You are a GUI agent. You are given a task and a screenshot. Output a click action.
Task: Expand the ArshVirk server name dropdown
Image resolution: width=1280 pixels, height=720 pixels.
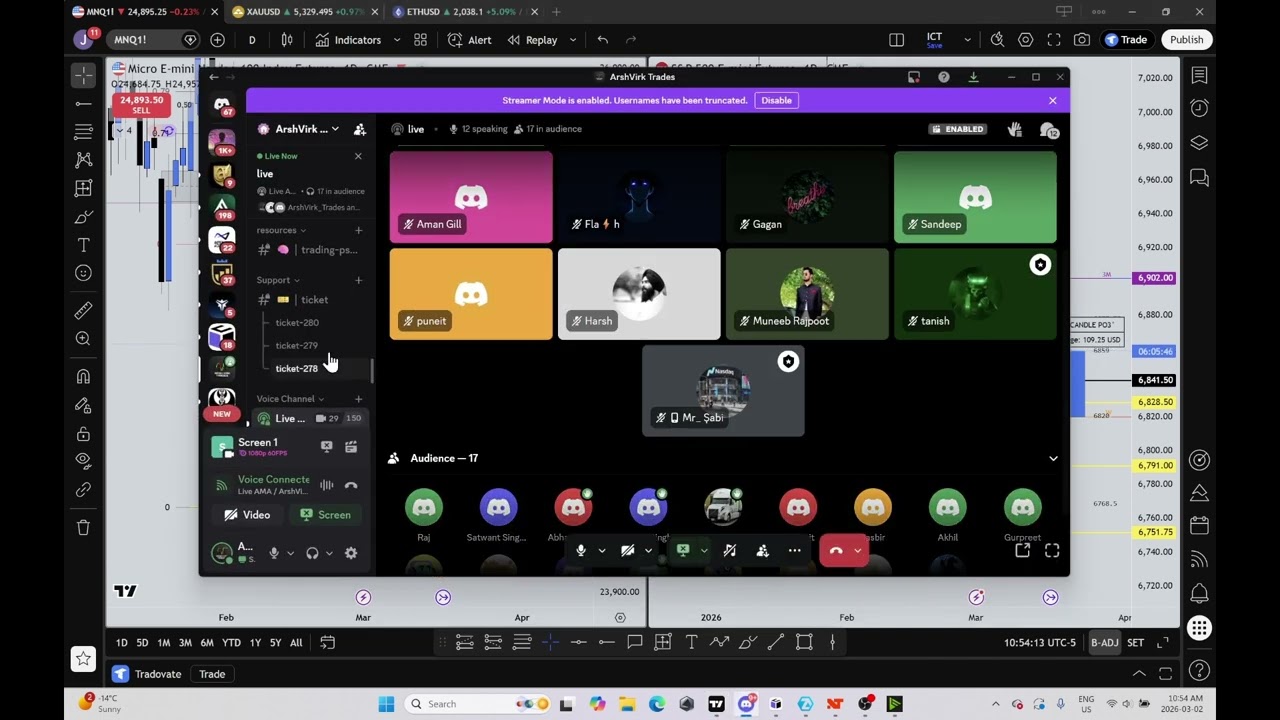(x=335, y=129)
